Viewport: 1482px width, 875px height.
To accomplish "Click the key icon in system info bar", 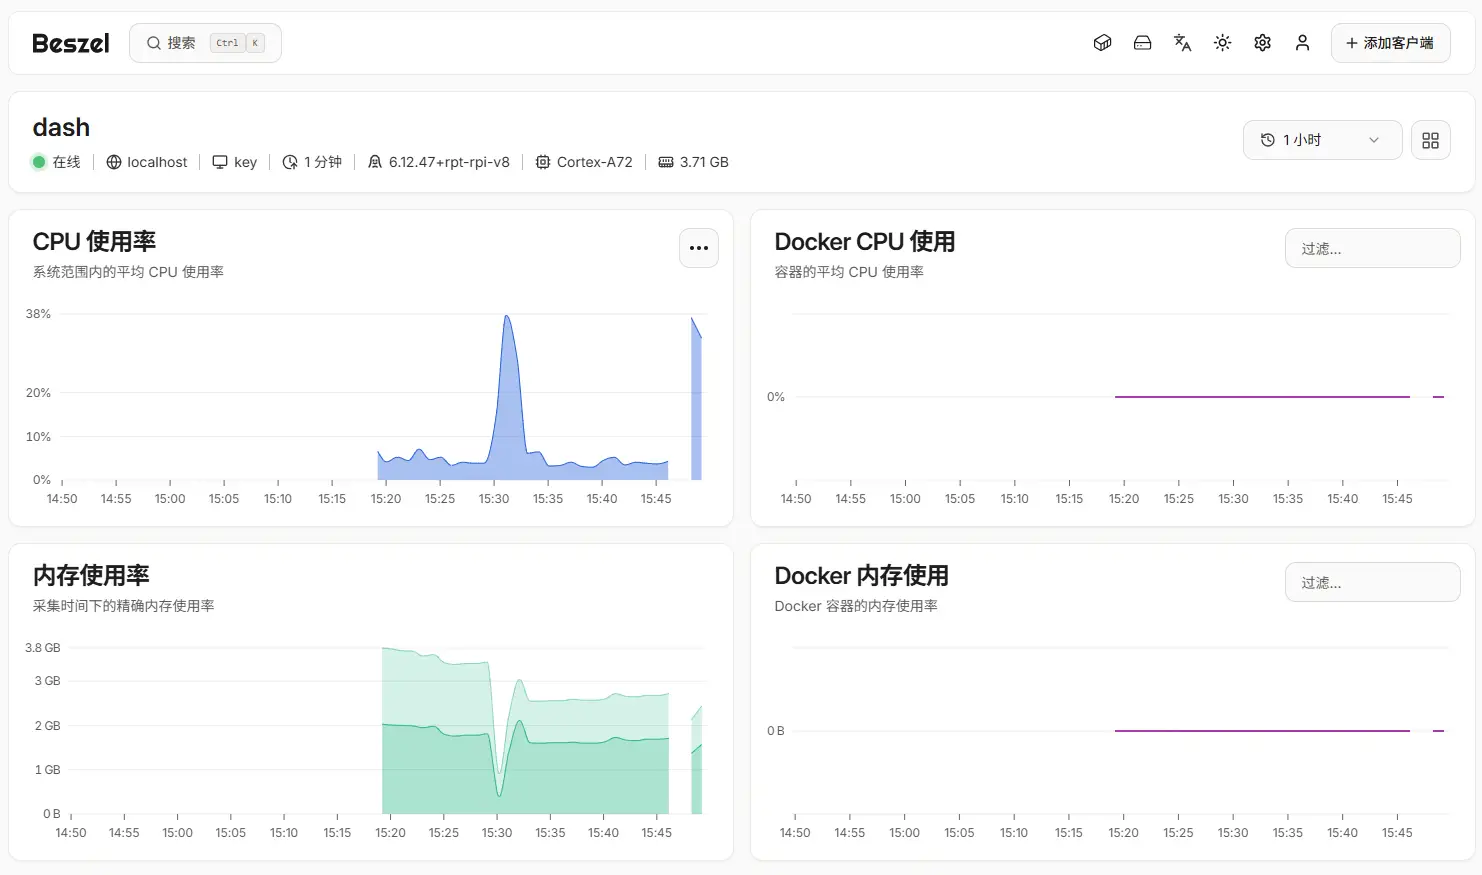I will 218,161.
